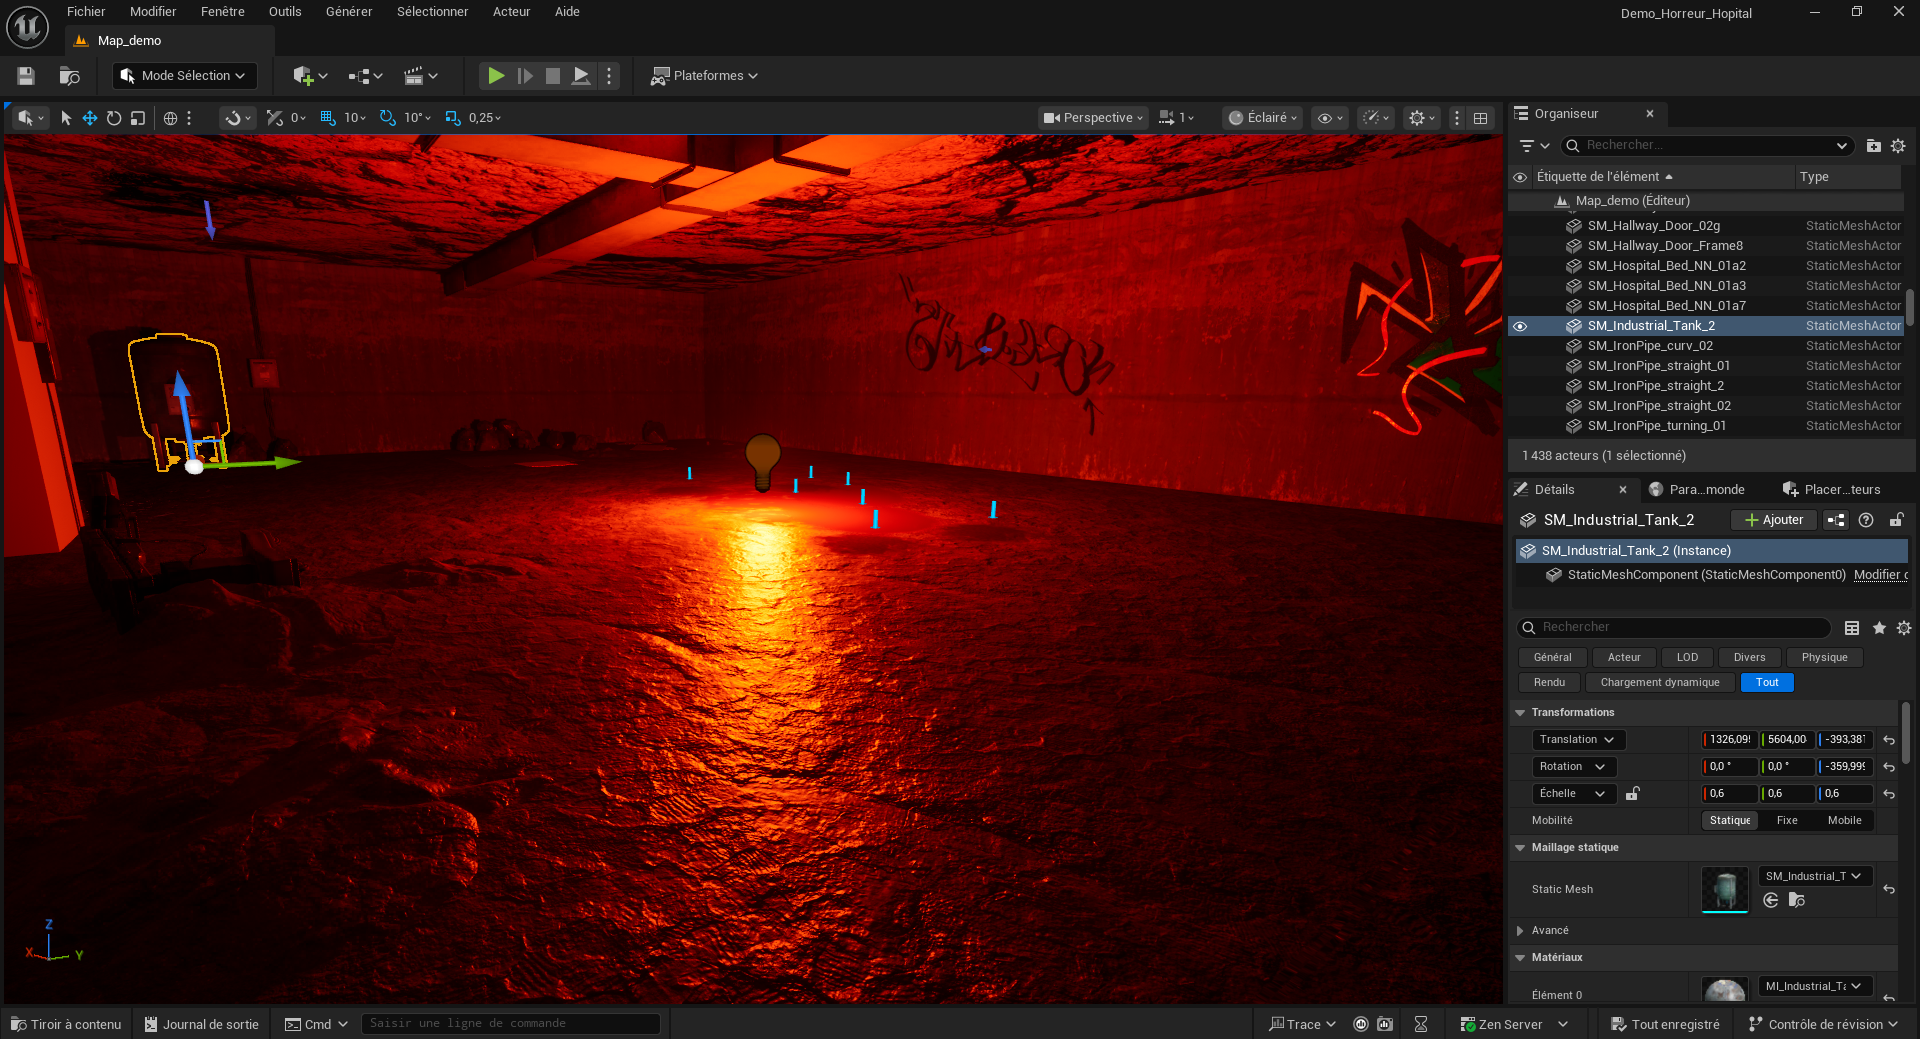Screen dimensions: 1920x1039
Task: Save the current level with disk icon
Action: tap(26, 76)
